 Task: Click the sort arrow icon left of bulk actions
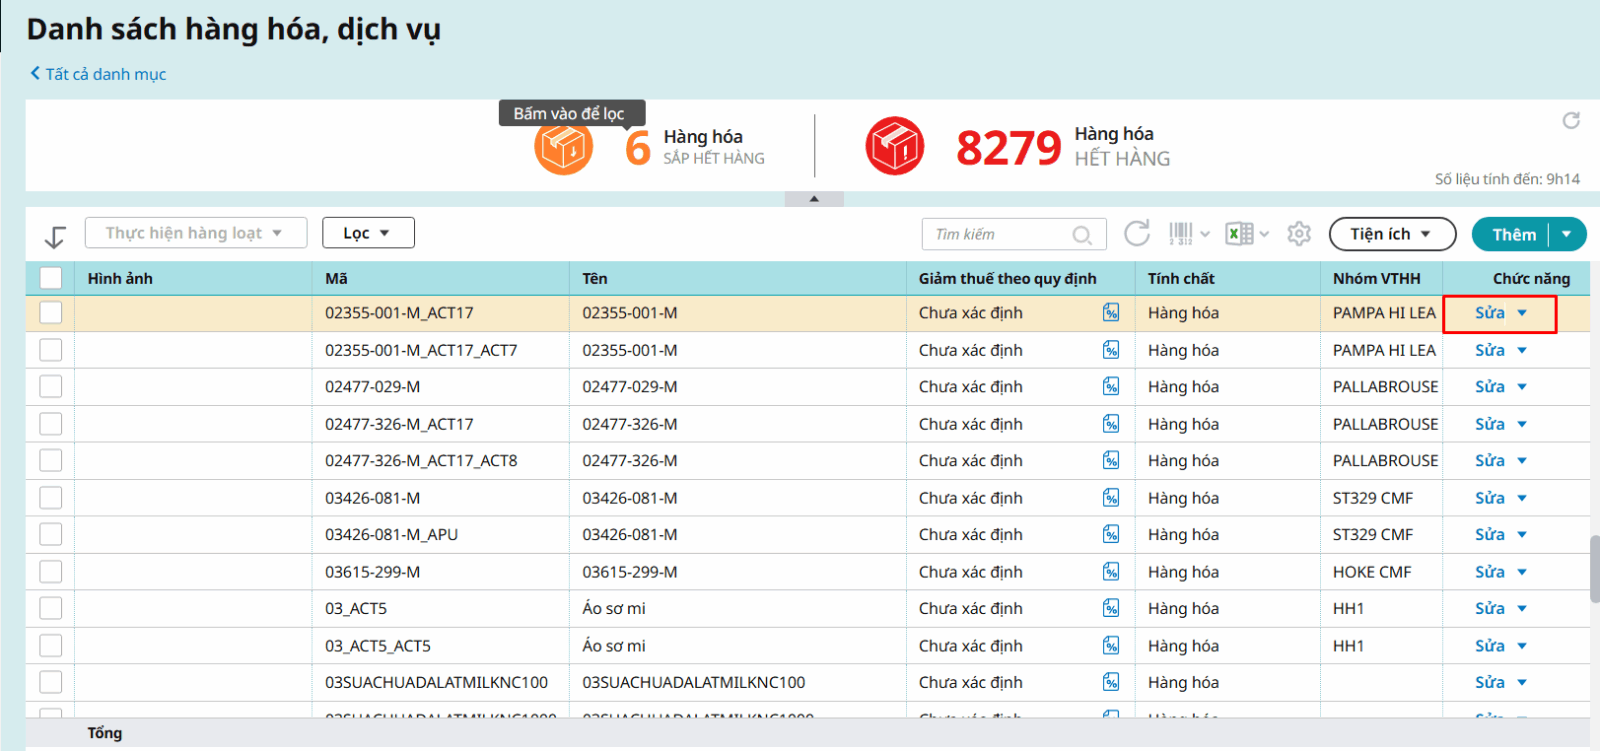[x=55, y=236]
